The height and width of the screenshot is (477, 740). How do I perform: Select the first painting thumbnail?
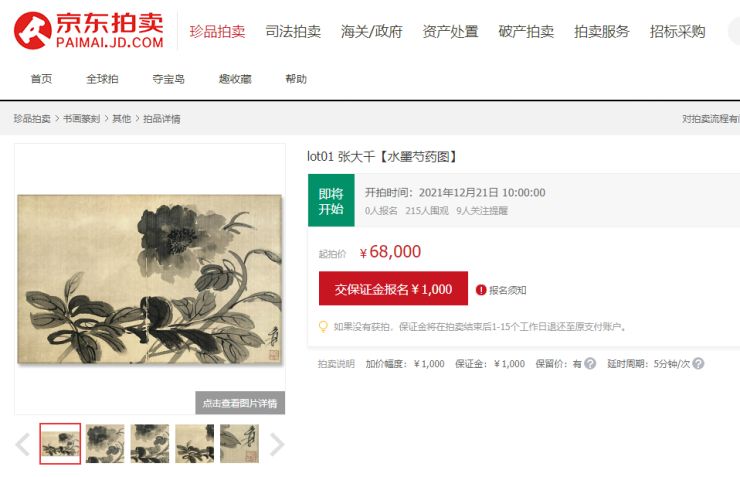coord(60,444)
